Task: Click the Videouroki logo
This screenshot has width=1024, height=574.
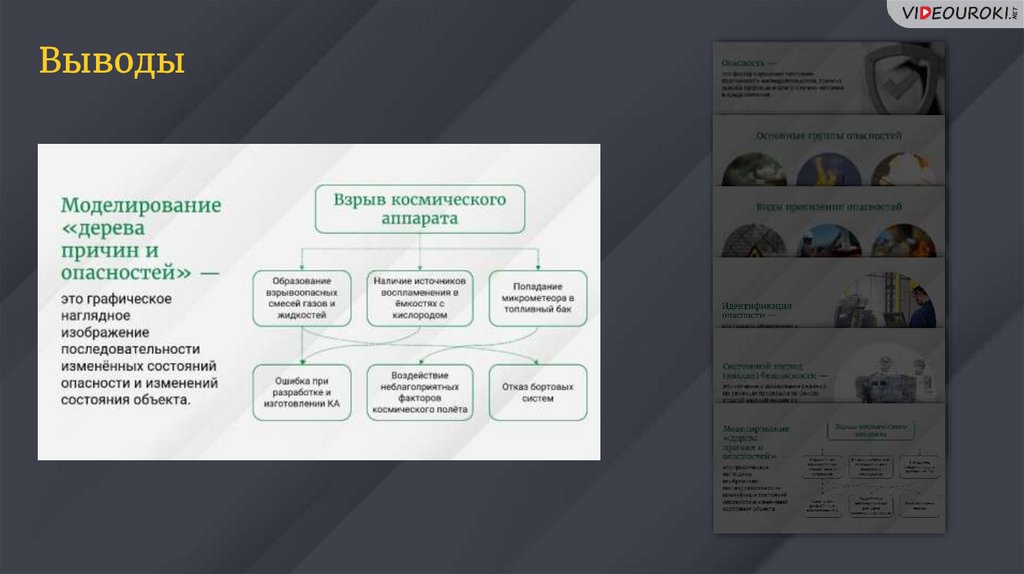Action: [x=957, y=13]
